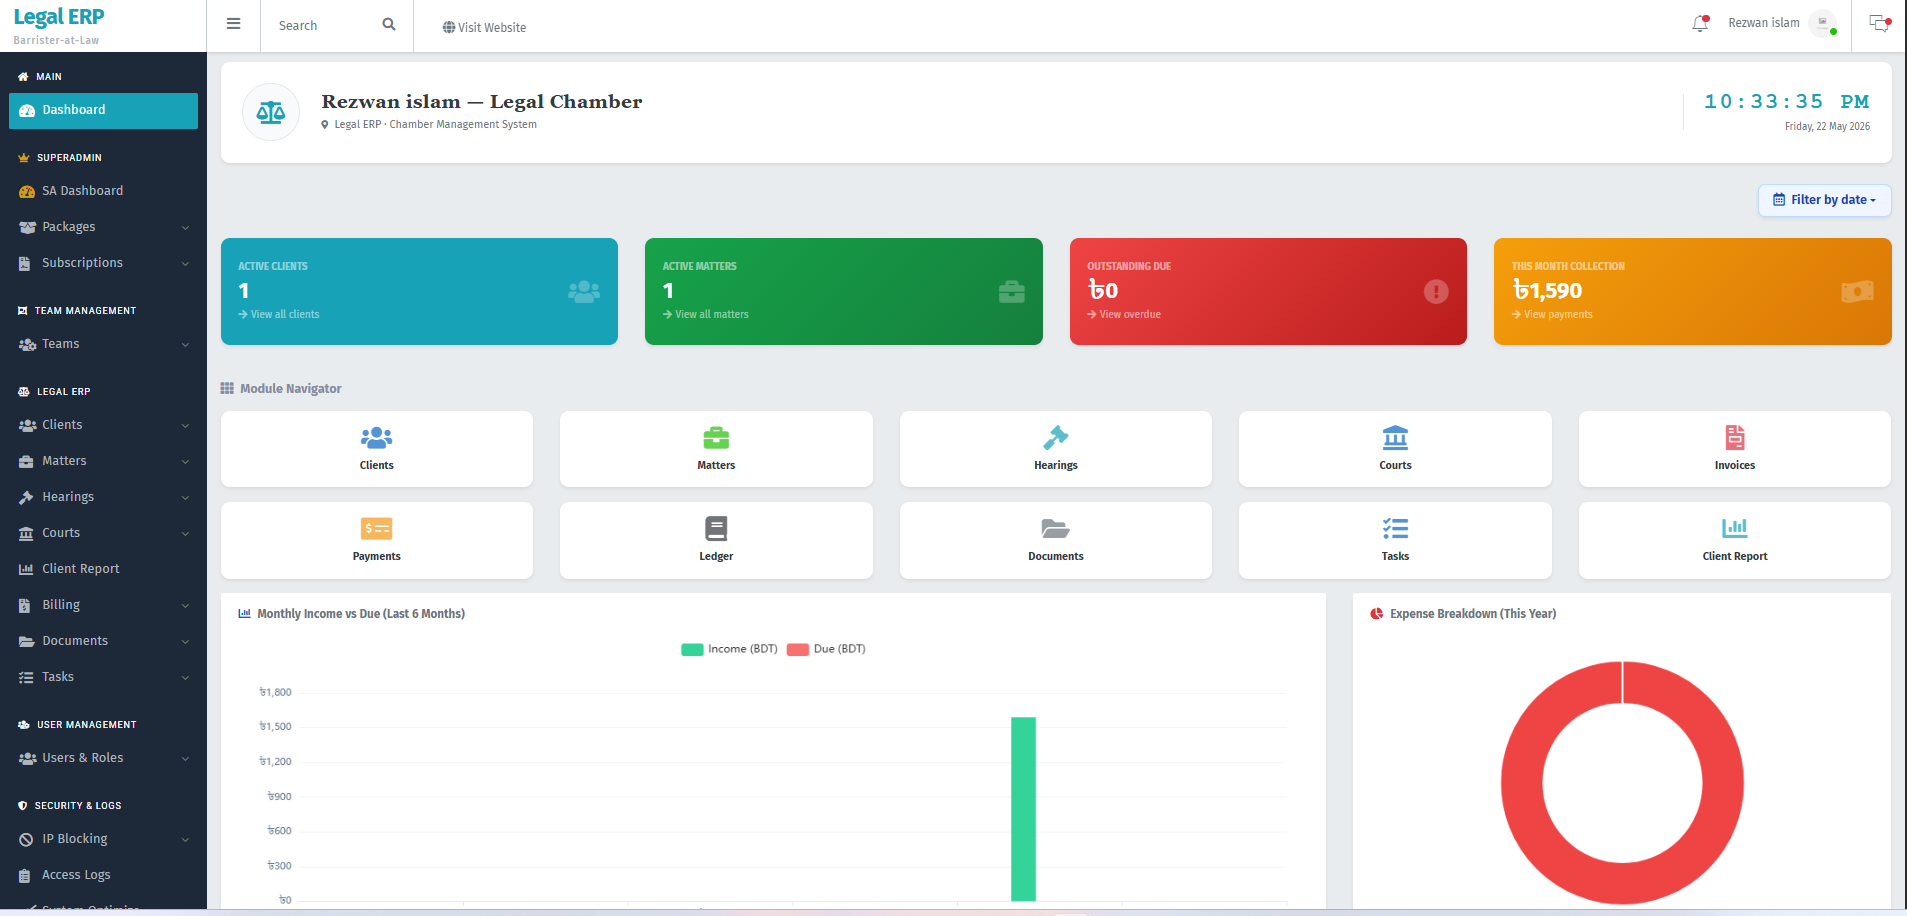Click the Documents module folder icon
The width and height of the screenshot is (1907, 916).
point(1056,529)
